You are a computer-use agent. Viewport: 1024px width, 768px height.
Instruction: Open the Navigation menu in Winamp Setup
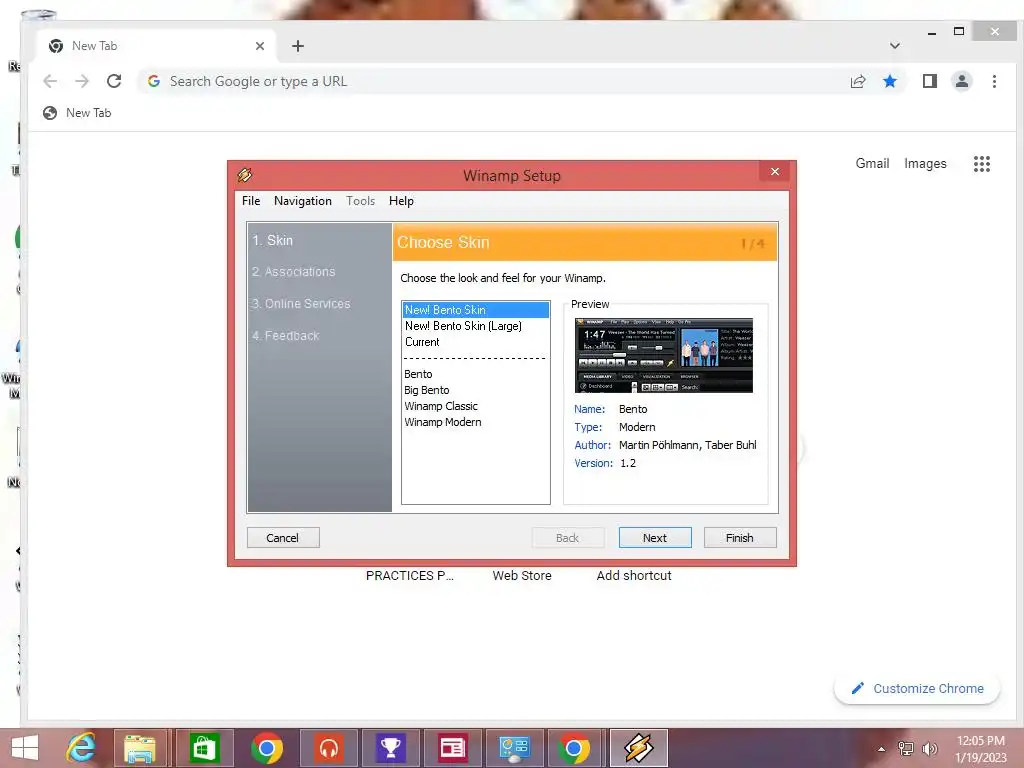point(302,200)
